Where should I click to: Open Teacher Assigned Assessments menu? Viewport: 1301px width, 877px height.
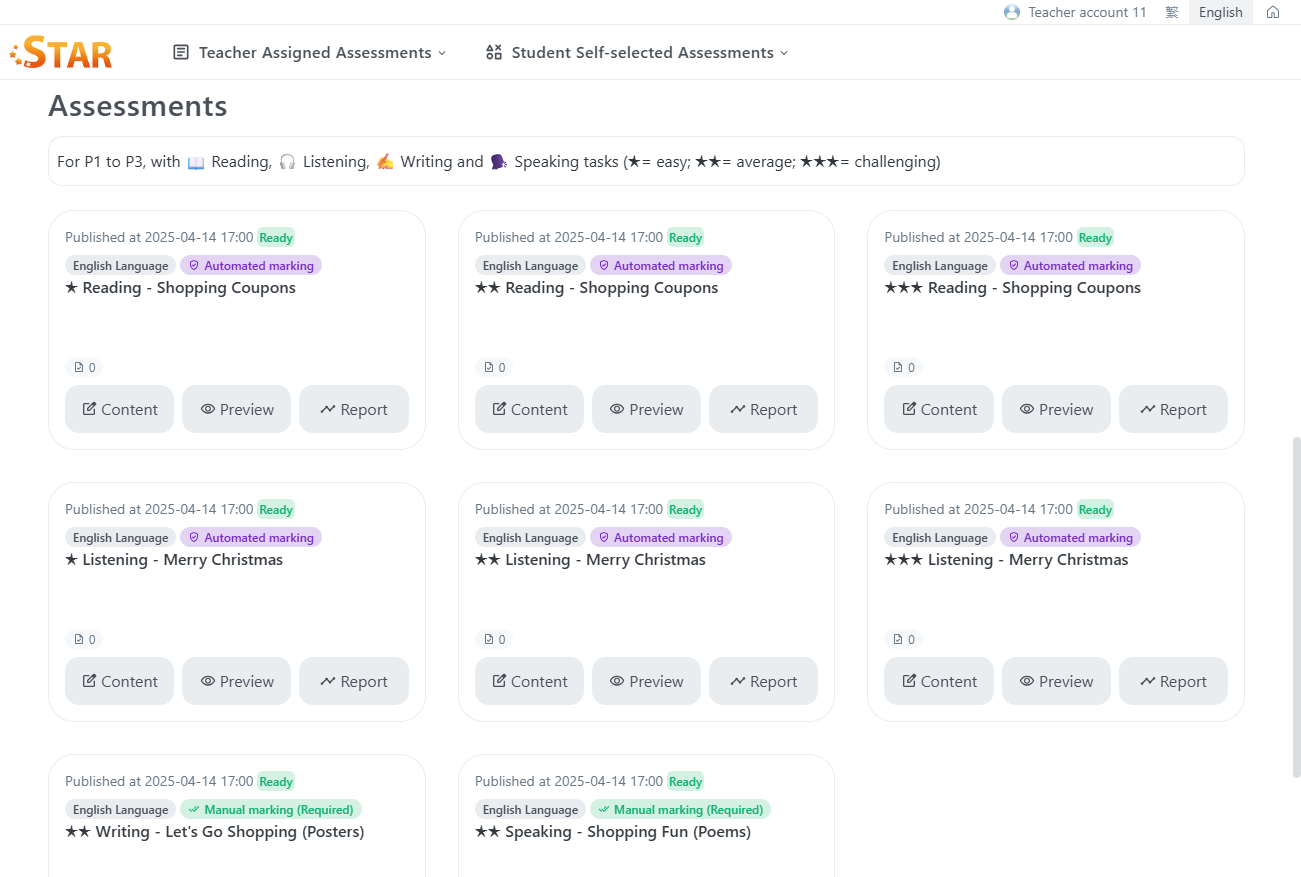point(314,52)
